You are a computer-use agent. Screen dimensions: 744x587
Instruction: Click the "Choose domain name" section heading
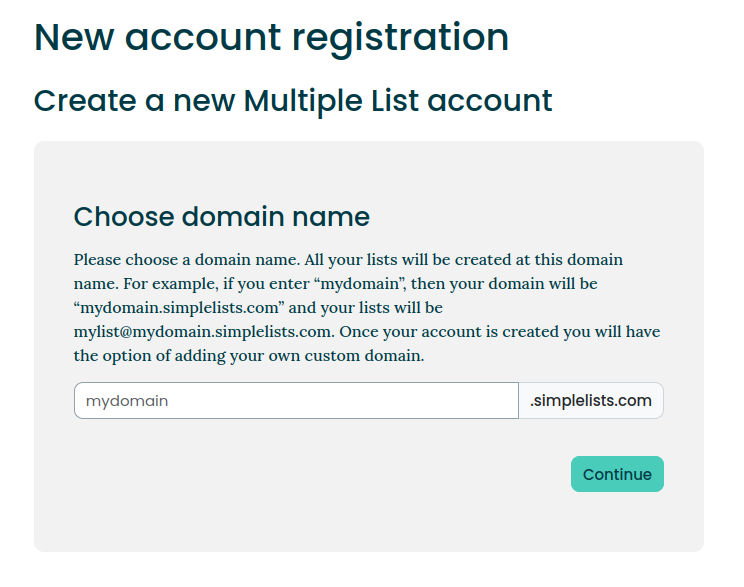222,216
